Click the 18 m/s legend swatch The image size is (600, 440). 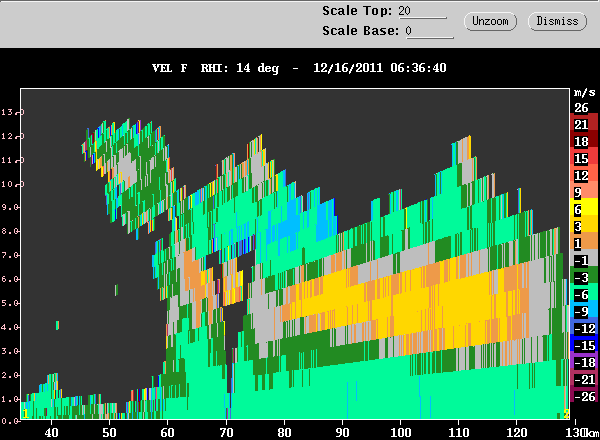[x=584, y=141]
